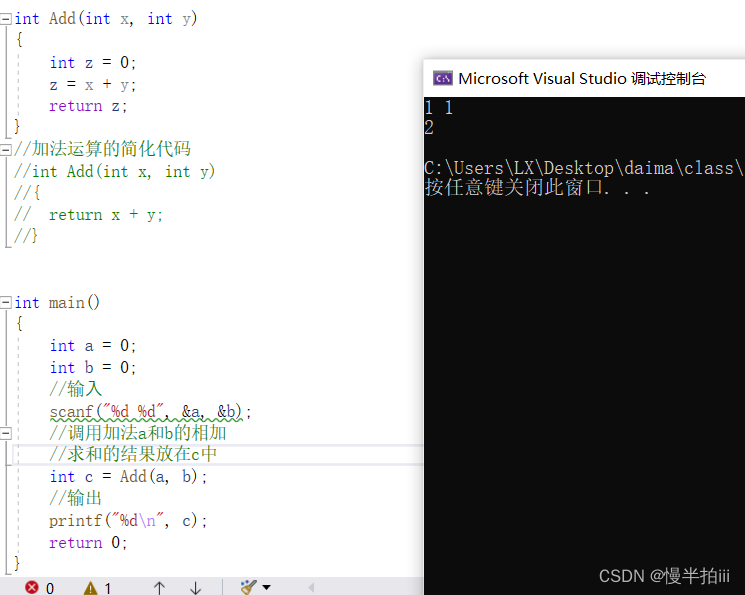Click the scanf line with warning squiggle
The height and width of the screenshot is (595, 745).
[x=150, y=412]
